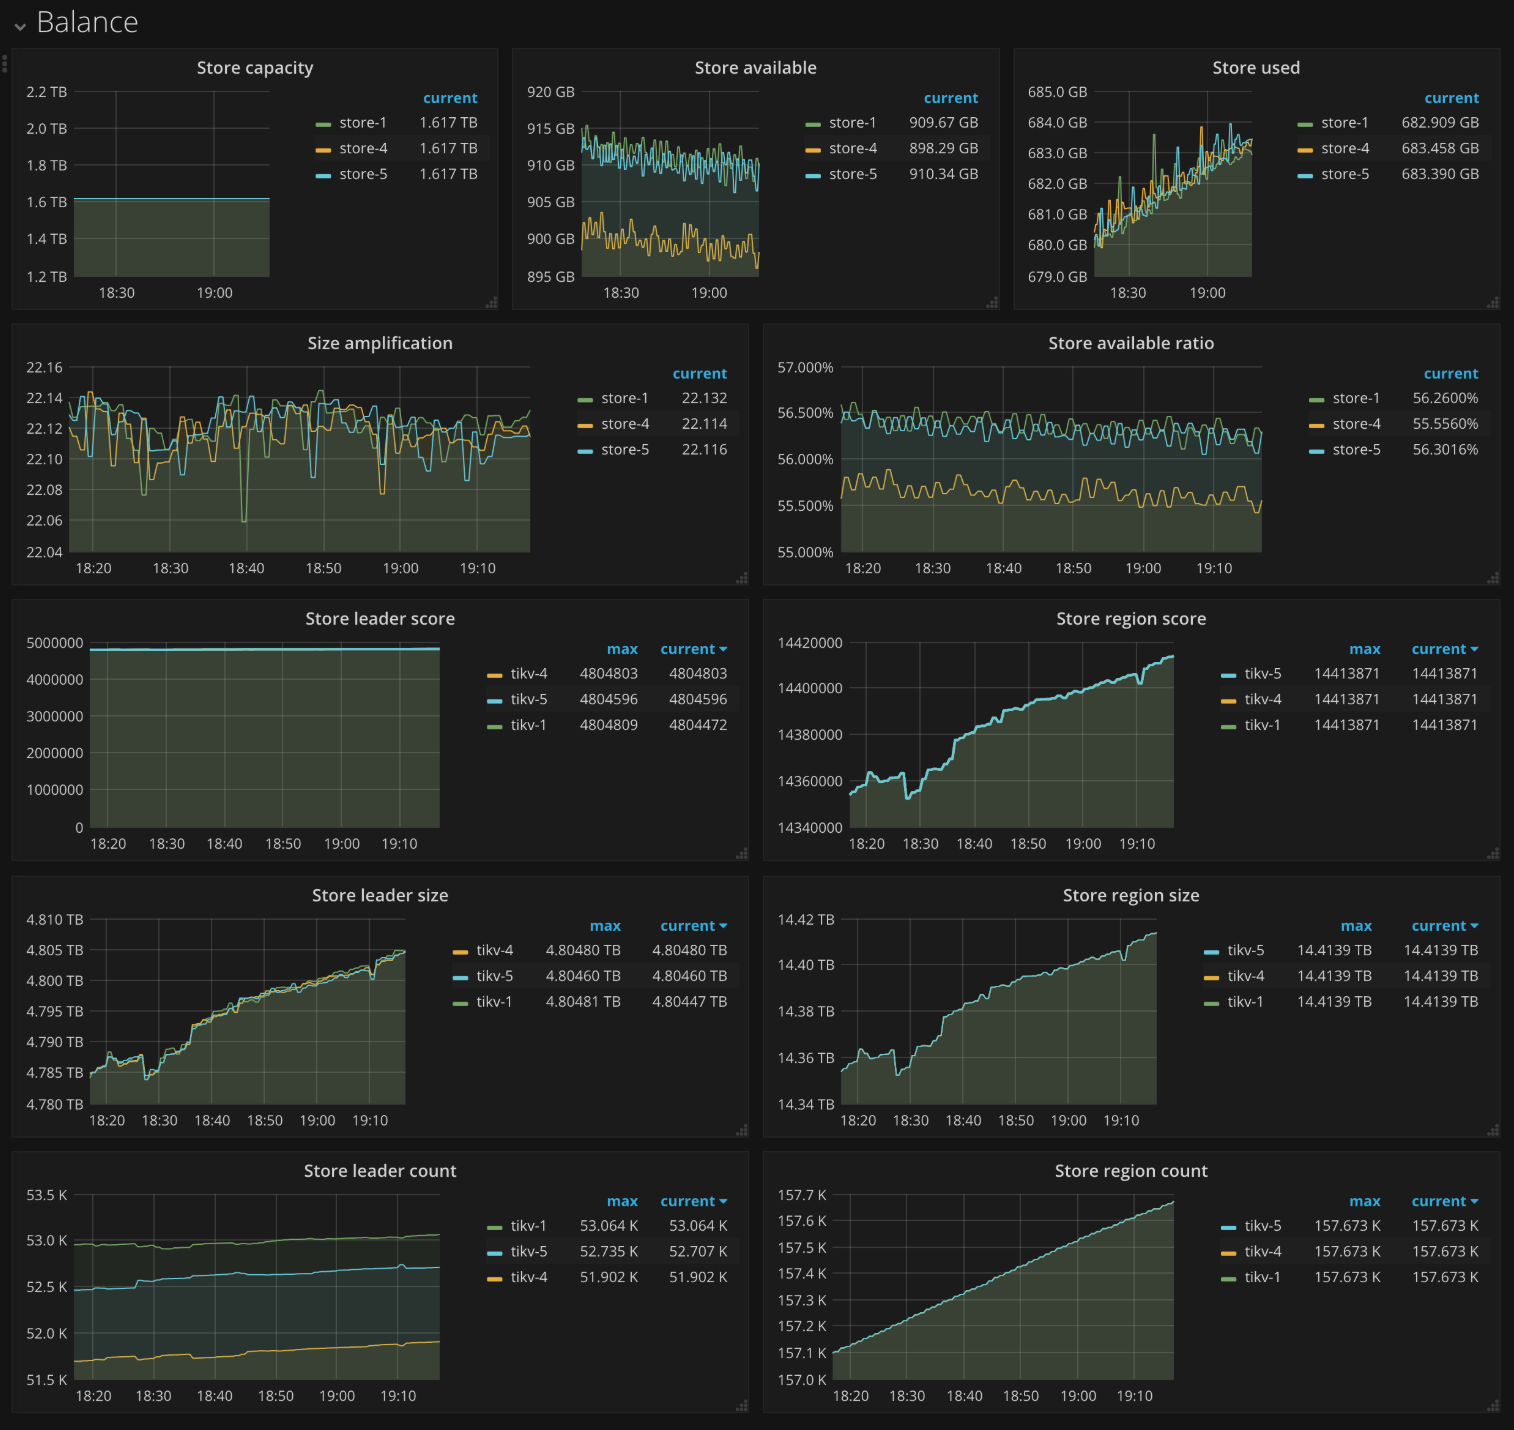Click the Store used panel resize handle
1514x1430 pixels.
1492,302
